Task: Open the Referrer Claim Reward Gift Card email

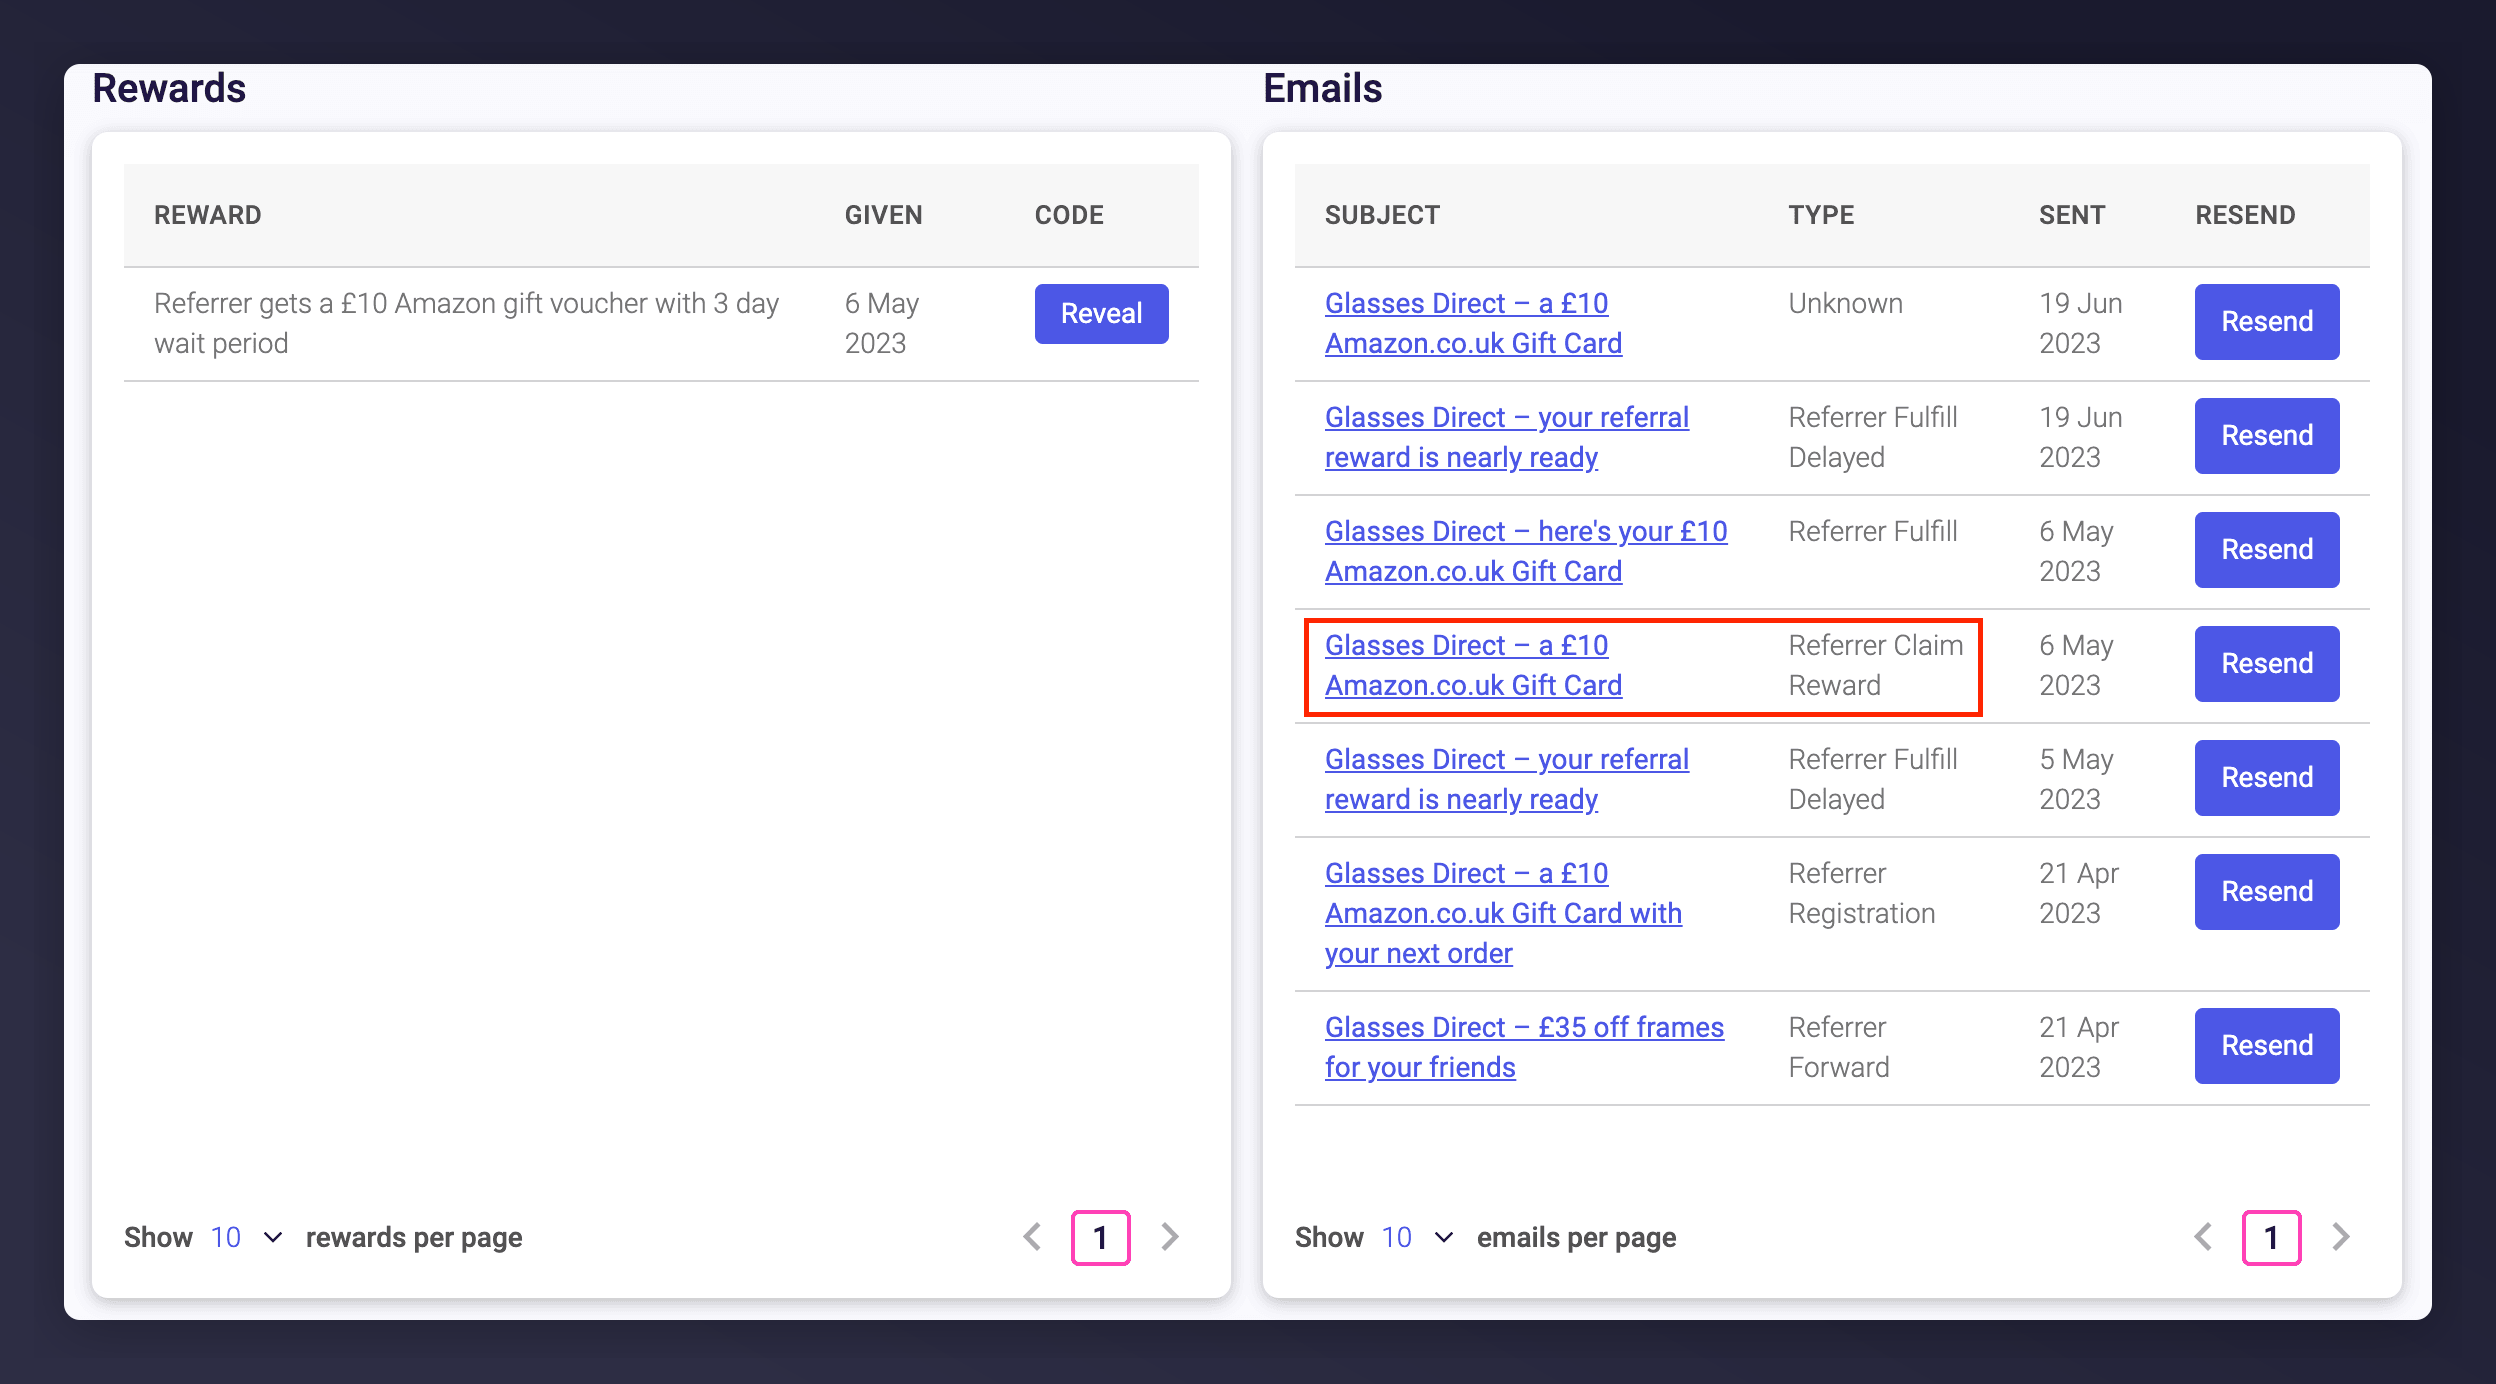Action: pyautogui.click(x=1473, y=665)
